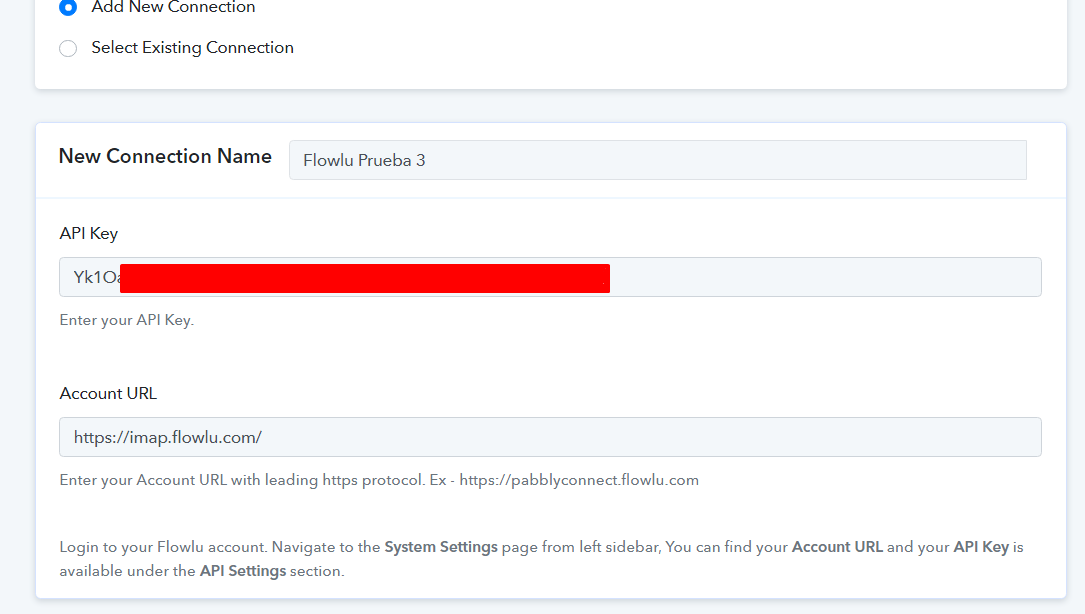Click the example pabblyconnect.flowlu.com URL
The width and height of the screenshot is (1085, 614).
pos(579,480)
